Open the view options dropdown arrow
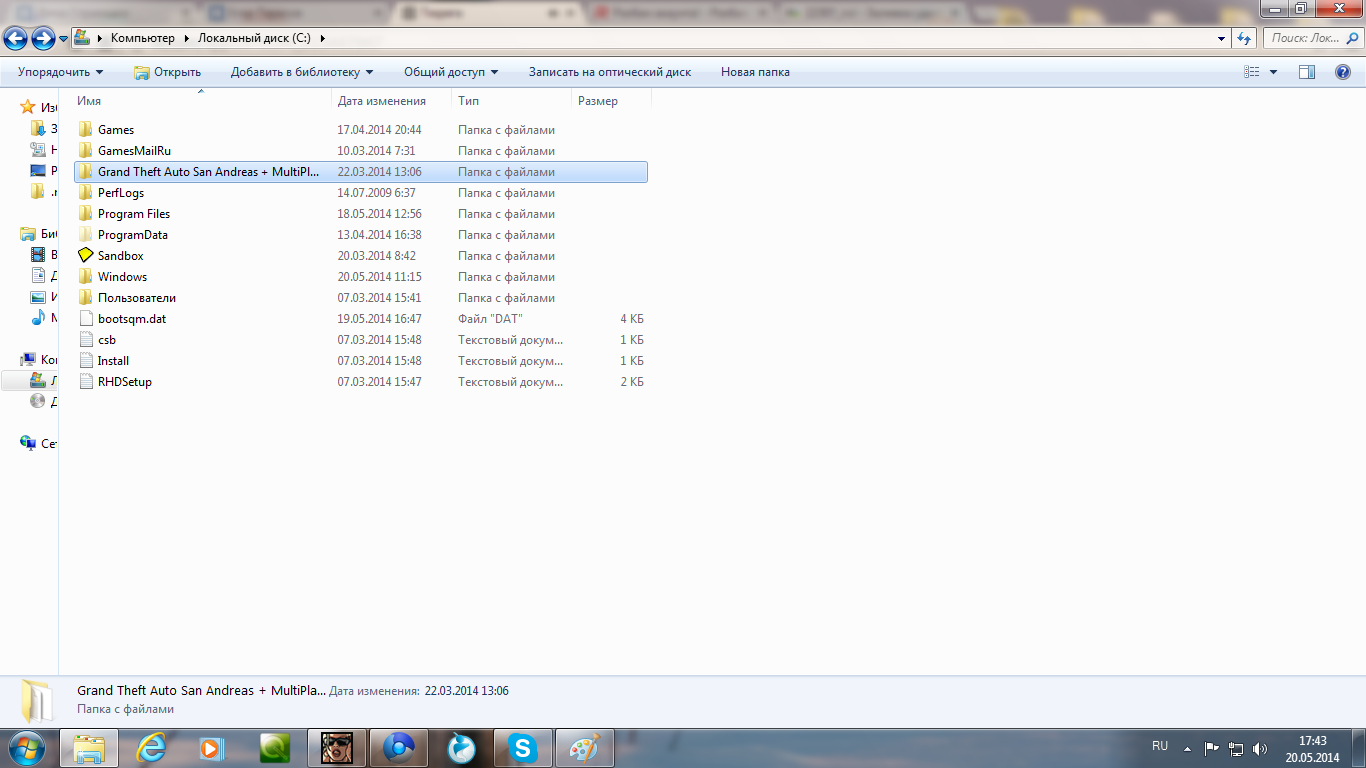The height and width of the screenshot is (768, 1366). click(x=1273, y=72)
